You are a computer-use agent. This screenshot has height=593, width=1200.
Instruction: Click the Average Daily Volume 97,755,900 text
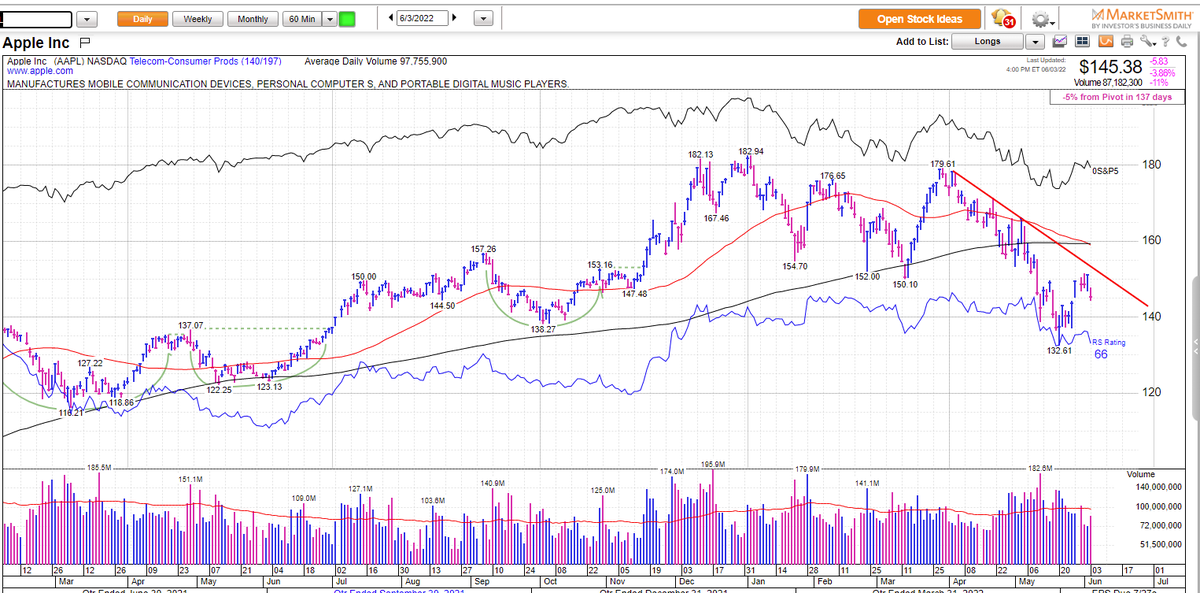pyautogui.click(x=375, y=61)
